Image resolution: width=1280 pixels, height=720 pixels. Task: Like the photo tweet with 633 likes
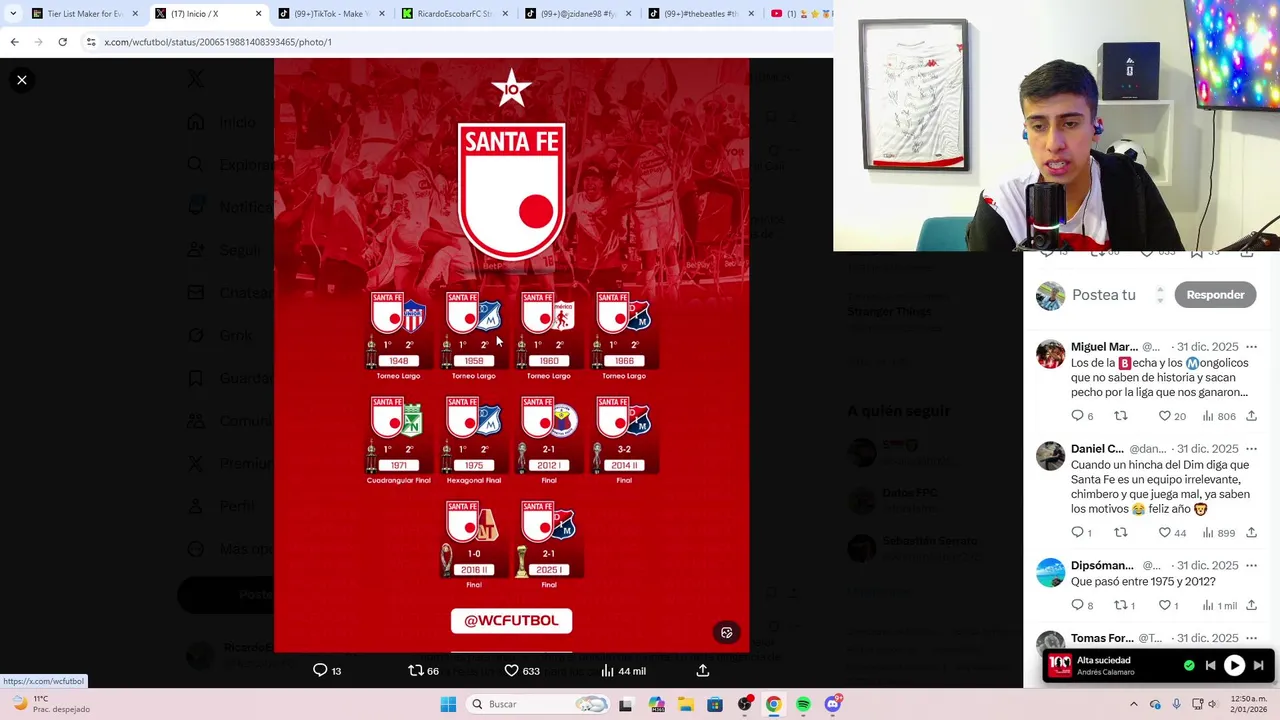pos(521,671)
